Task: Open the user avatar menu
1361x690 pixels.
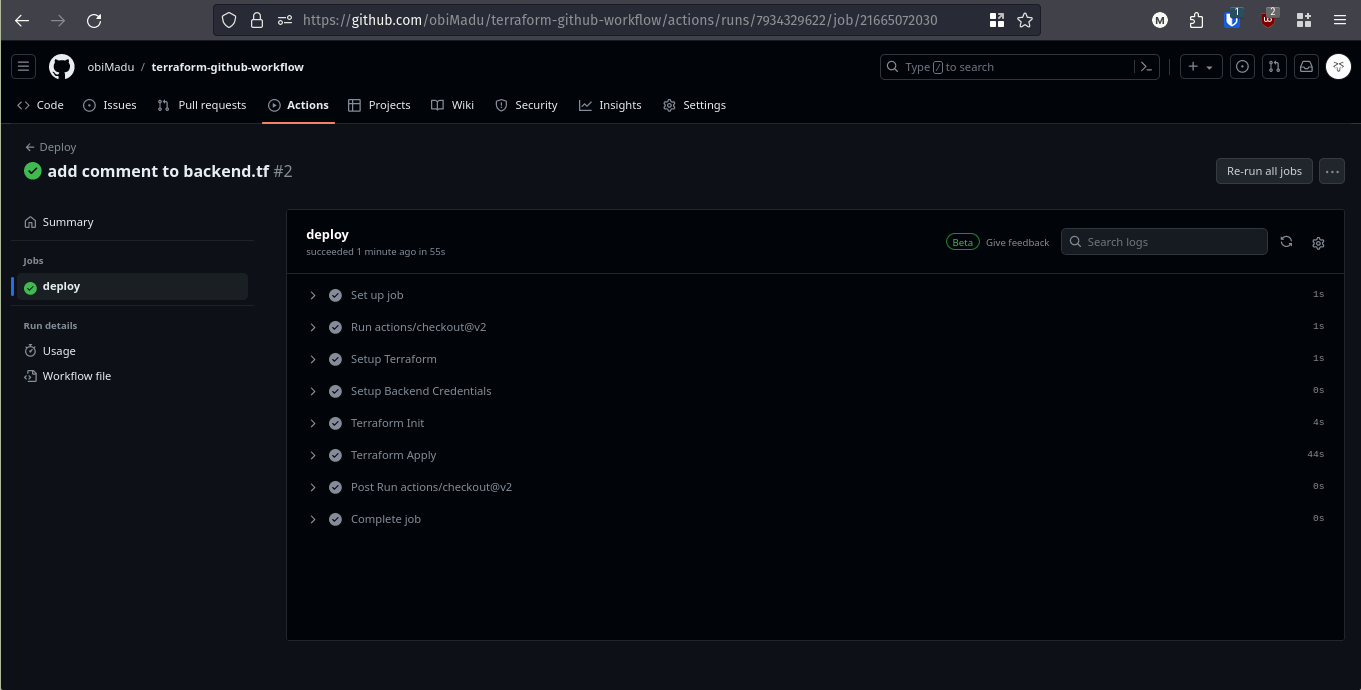Action: click(x=1338, y=67)
